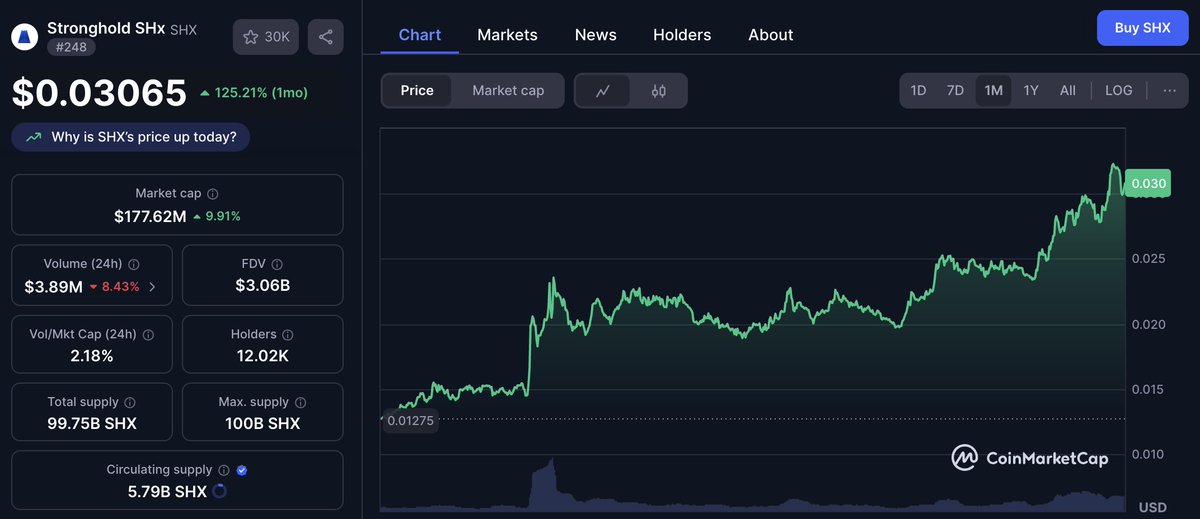Click the 0.030 current price label on chart
The width and height of the screenshot is (1200, 519).
[1148, 183]
